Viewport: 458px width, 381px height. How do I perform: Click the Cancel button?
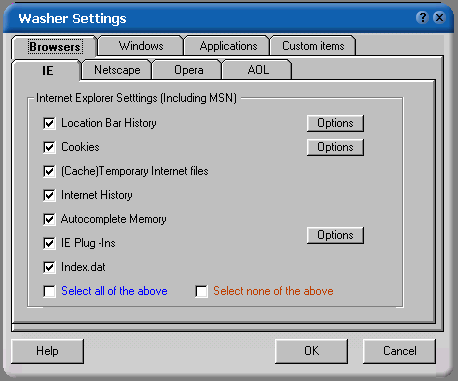[x=399, y=351]
